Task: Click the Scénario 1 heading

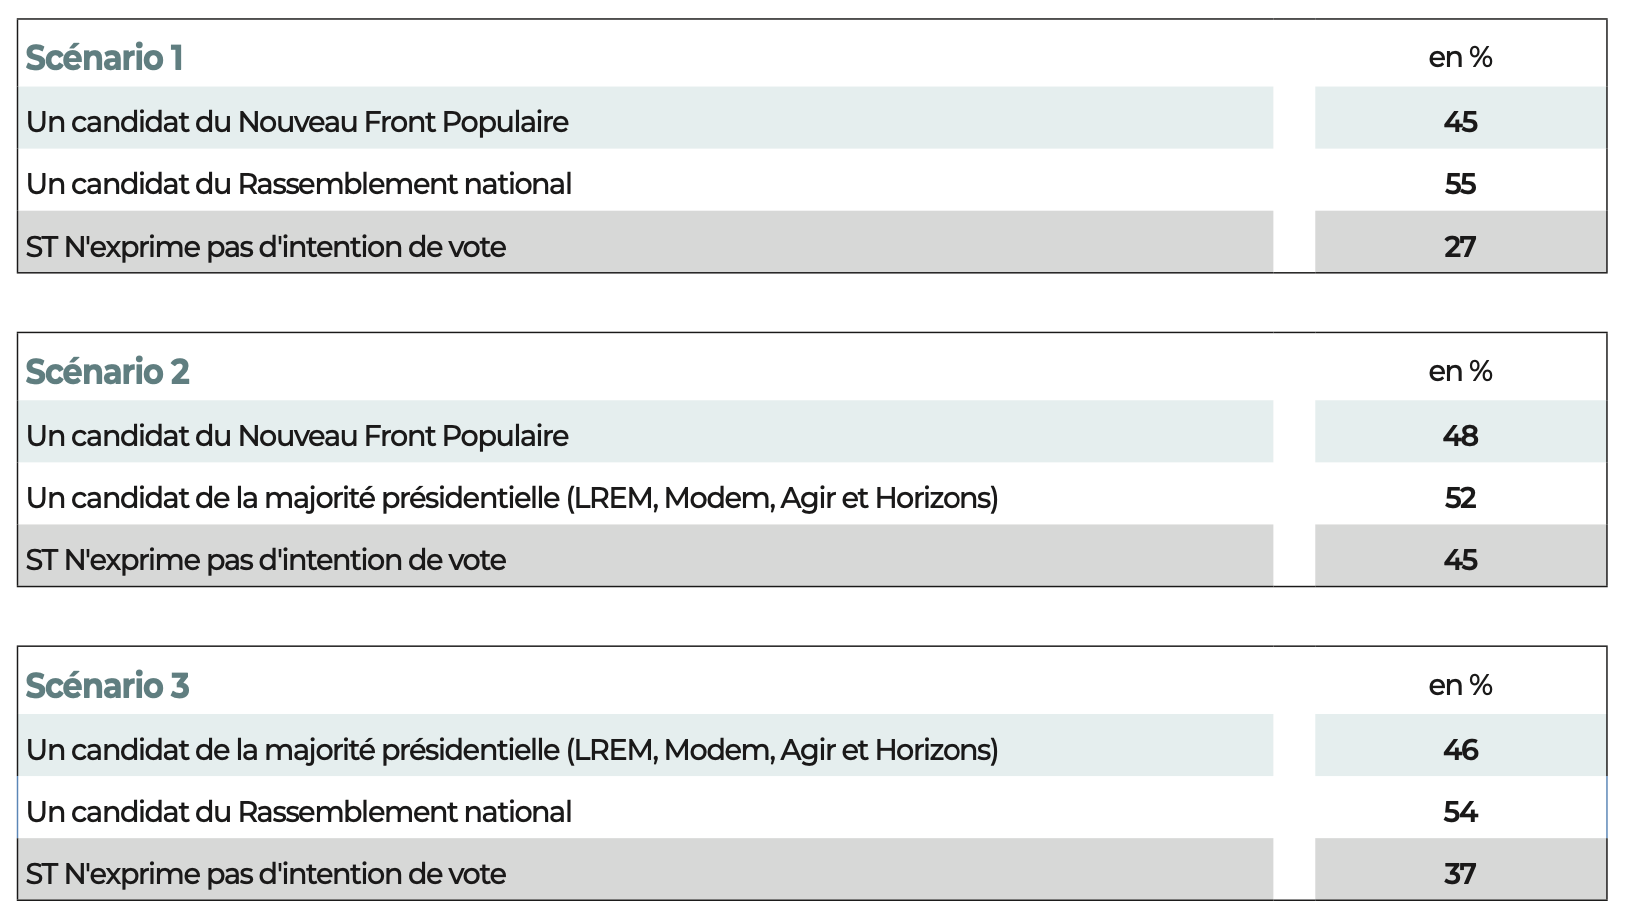Action: [104, 58]
